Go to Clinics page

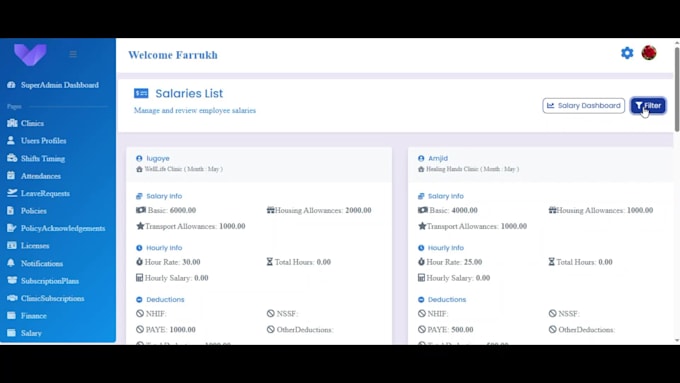tap(32, 123)
